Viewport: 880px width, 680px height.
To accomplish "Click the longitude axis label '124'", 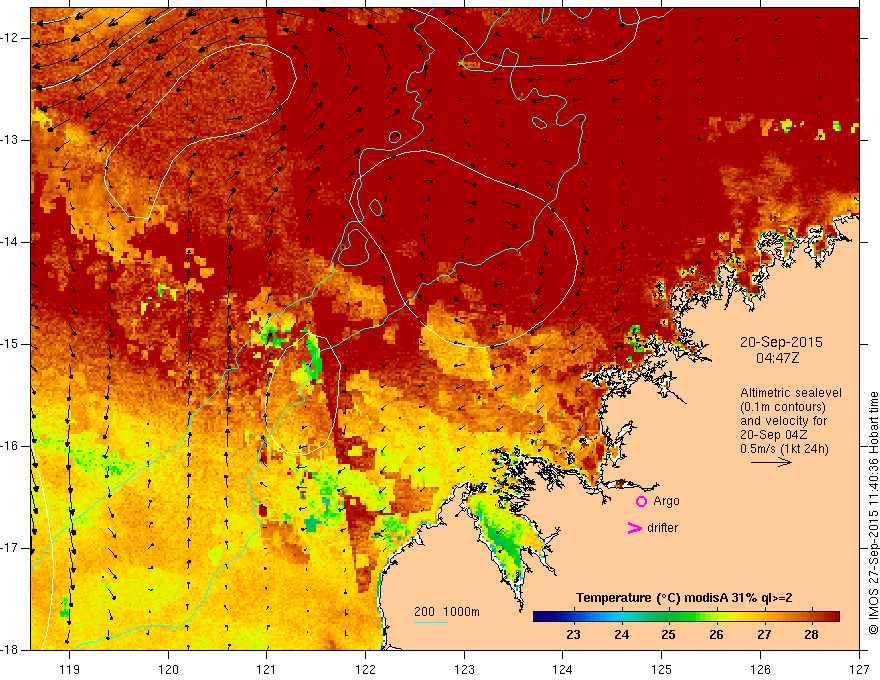I will pyautogui.click(x=563, y=669).
